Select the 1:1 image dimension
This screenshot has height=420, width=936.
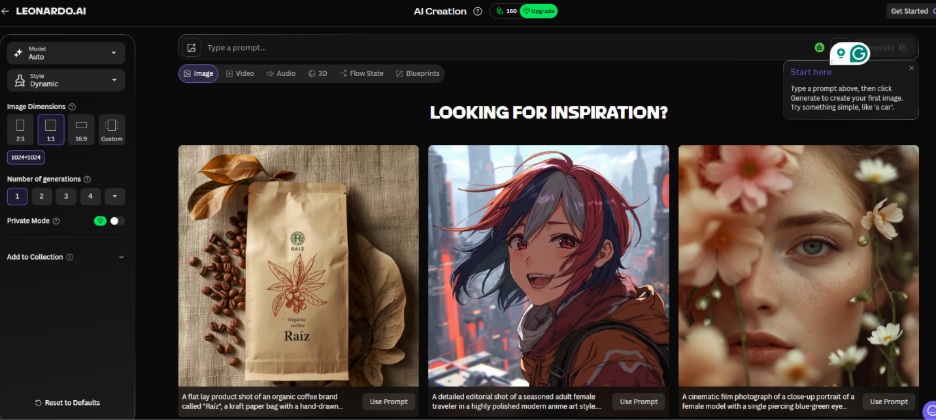pyautogui.click(x=51, y=129)
